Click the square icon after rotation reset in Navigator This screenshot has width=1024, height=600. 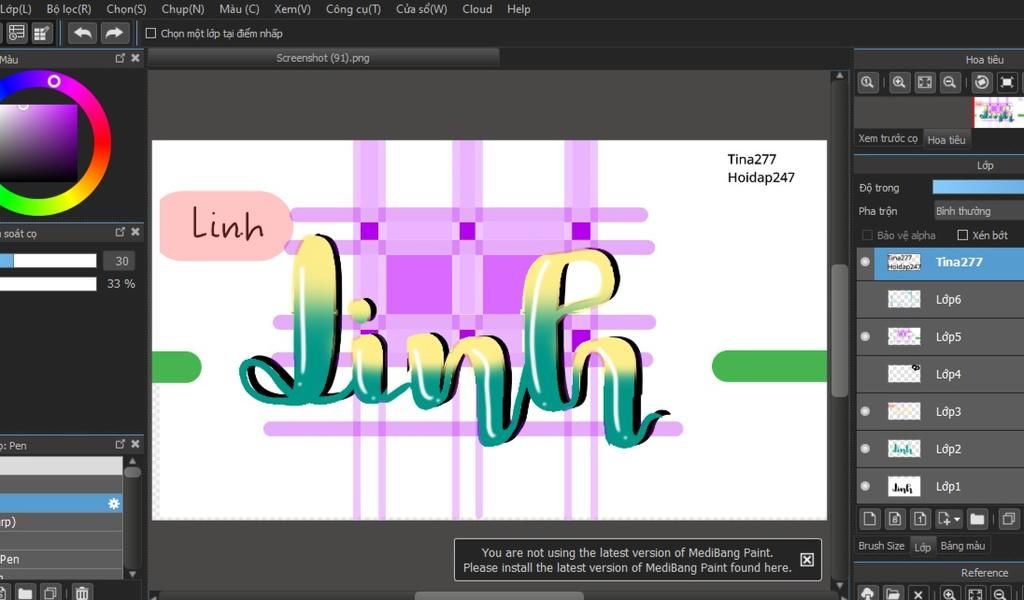[1007, 82]
